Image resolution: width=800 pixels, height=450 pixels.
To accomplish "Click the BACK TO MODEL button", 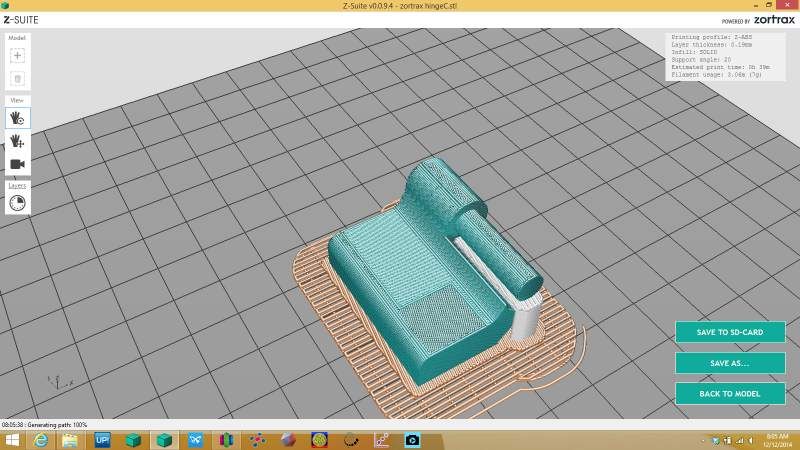I will [x=730, y=394].
